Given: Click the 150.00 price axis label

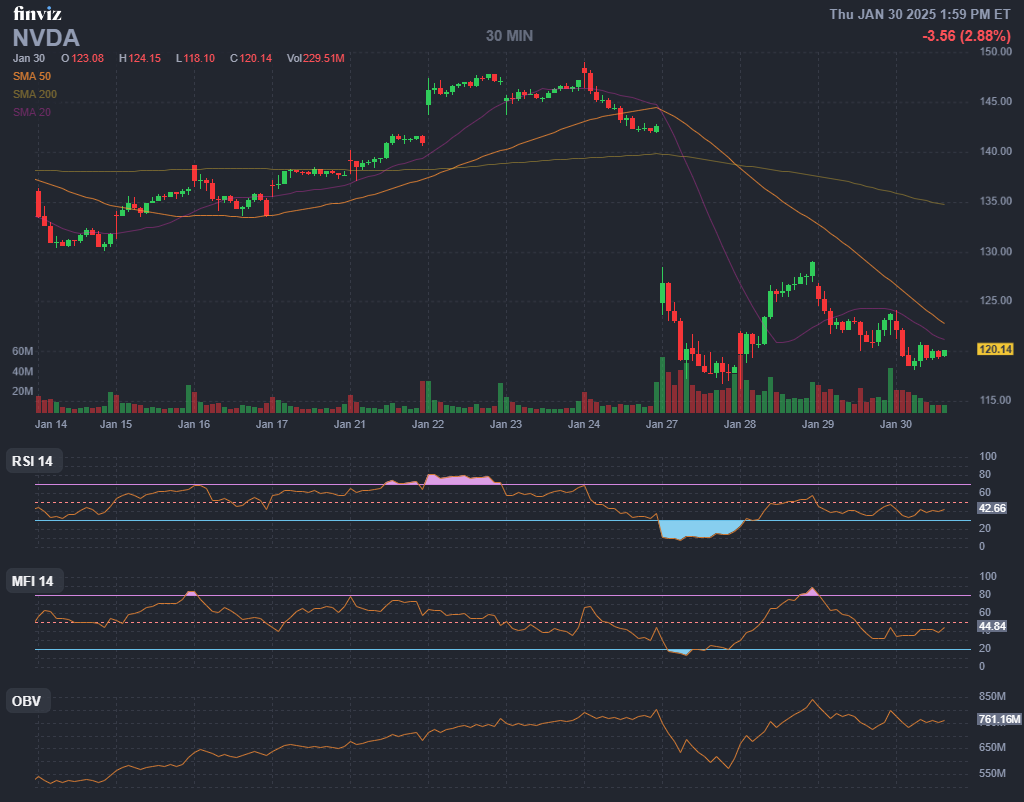Looking at the screenshot, I should click(x=996, y=51).
